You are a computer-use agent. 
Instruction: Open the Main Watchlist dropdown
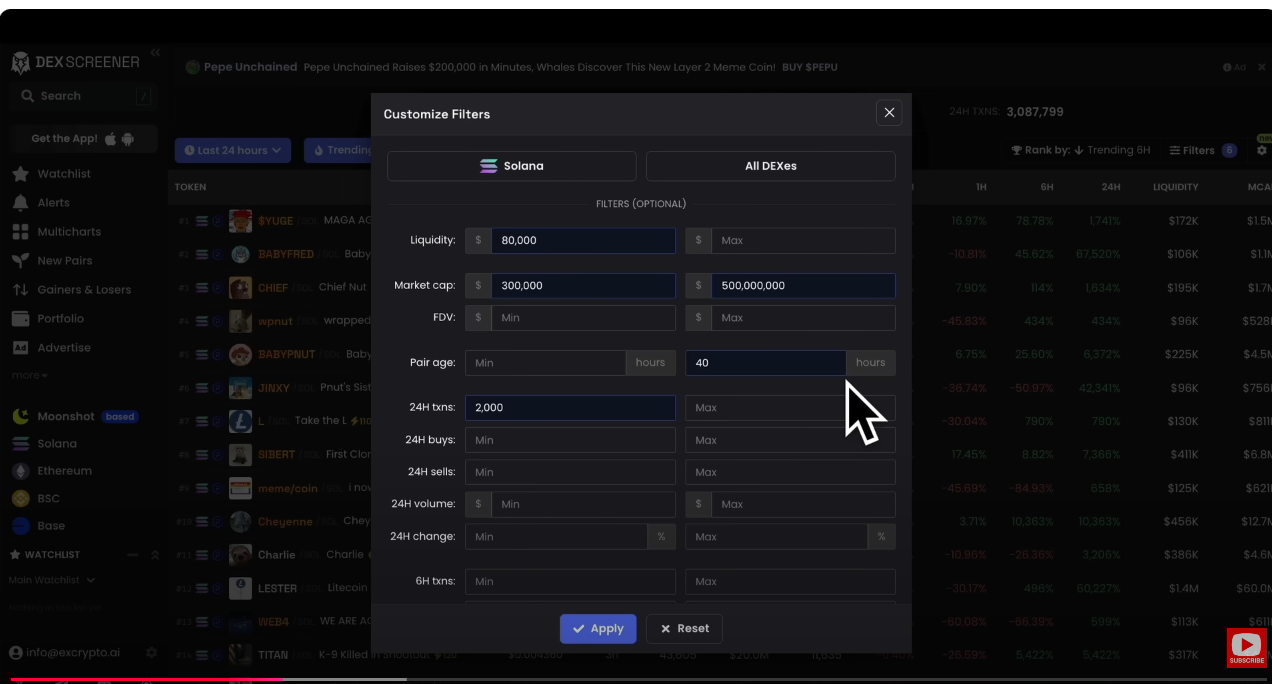pos(52,580)
